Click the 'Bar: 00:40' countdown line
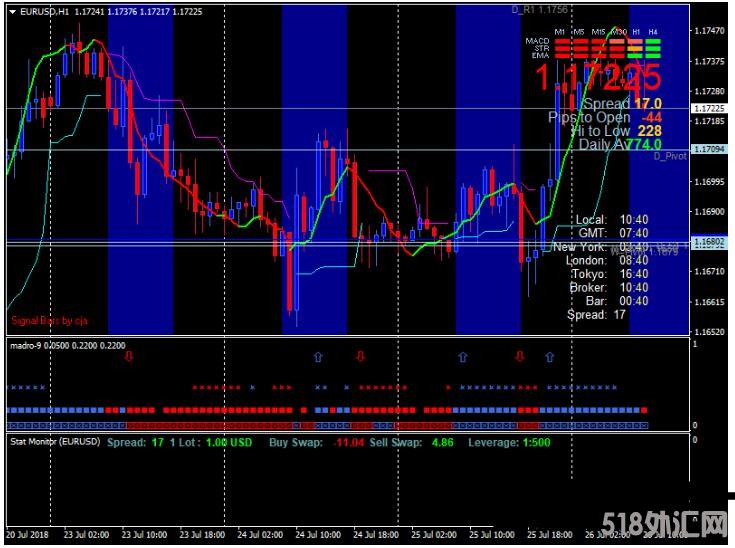735x548 pixels. click(617, 301)
